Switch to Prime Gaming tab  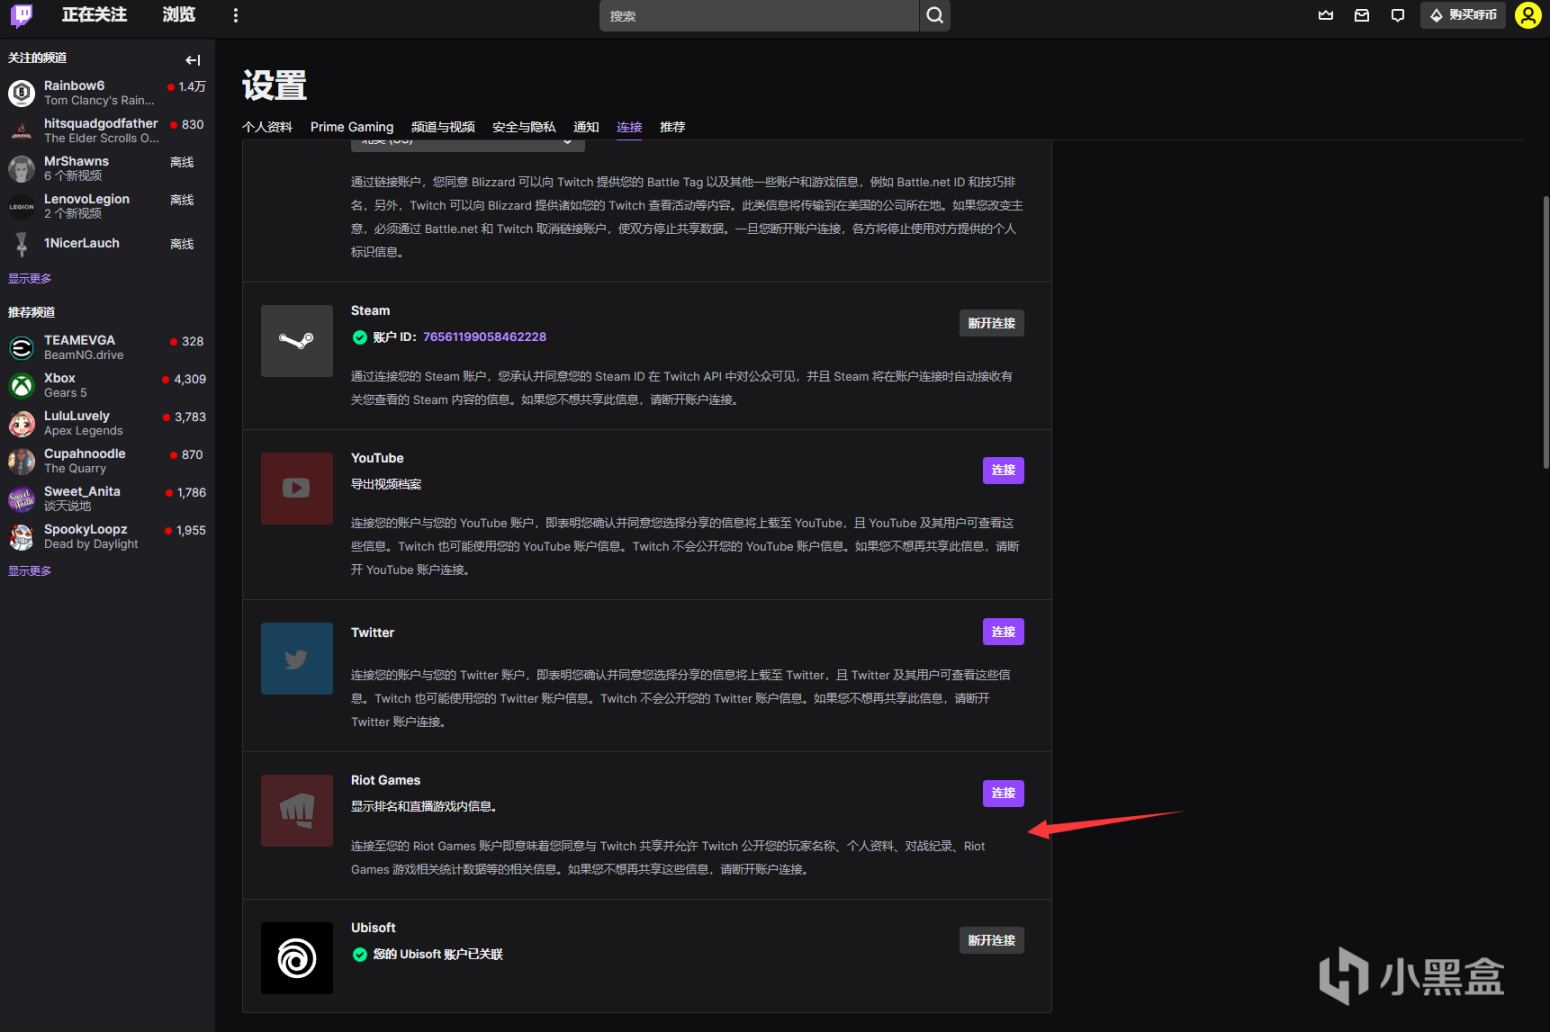point(352,127)
